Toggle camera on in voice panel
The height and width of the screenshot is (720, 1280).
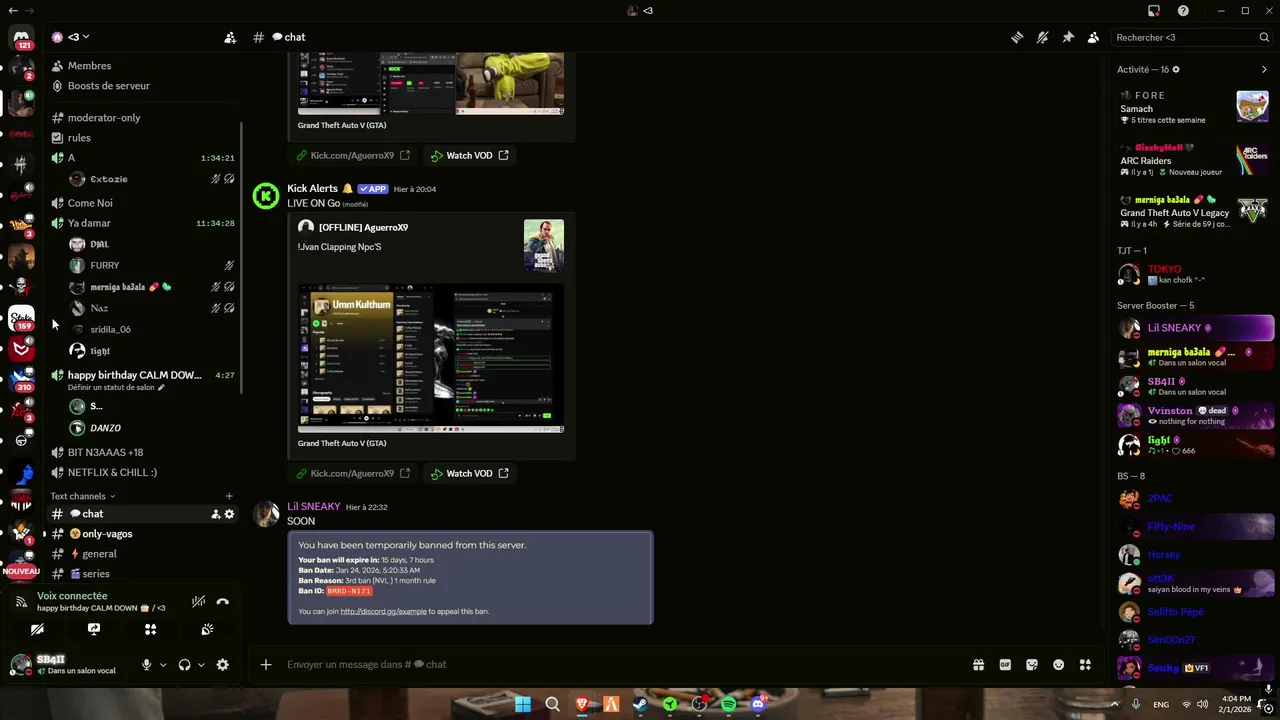37,629
